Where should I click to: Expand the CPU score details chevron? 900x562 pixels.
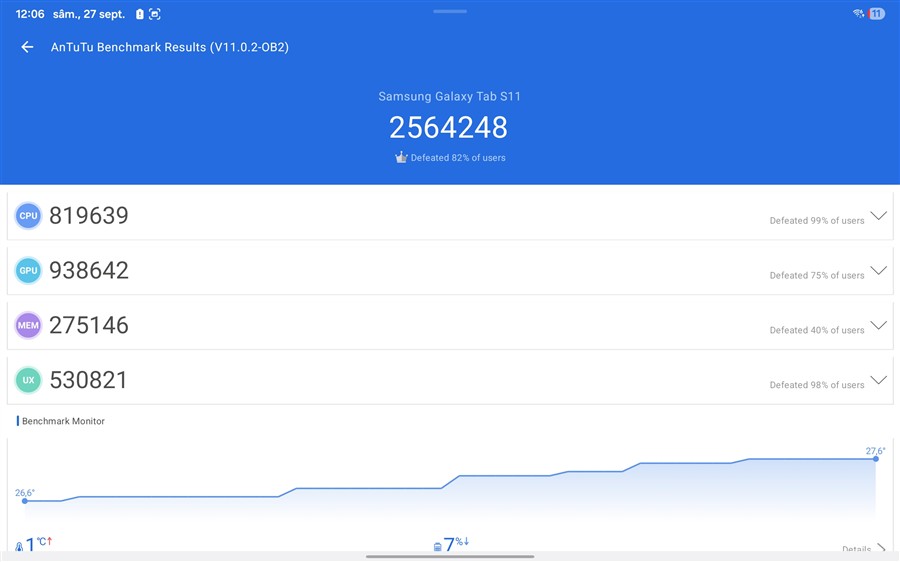[x=878, y=216]
